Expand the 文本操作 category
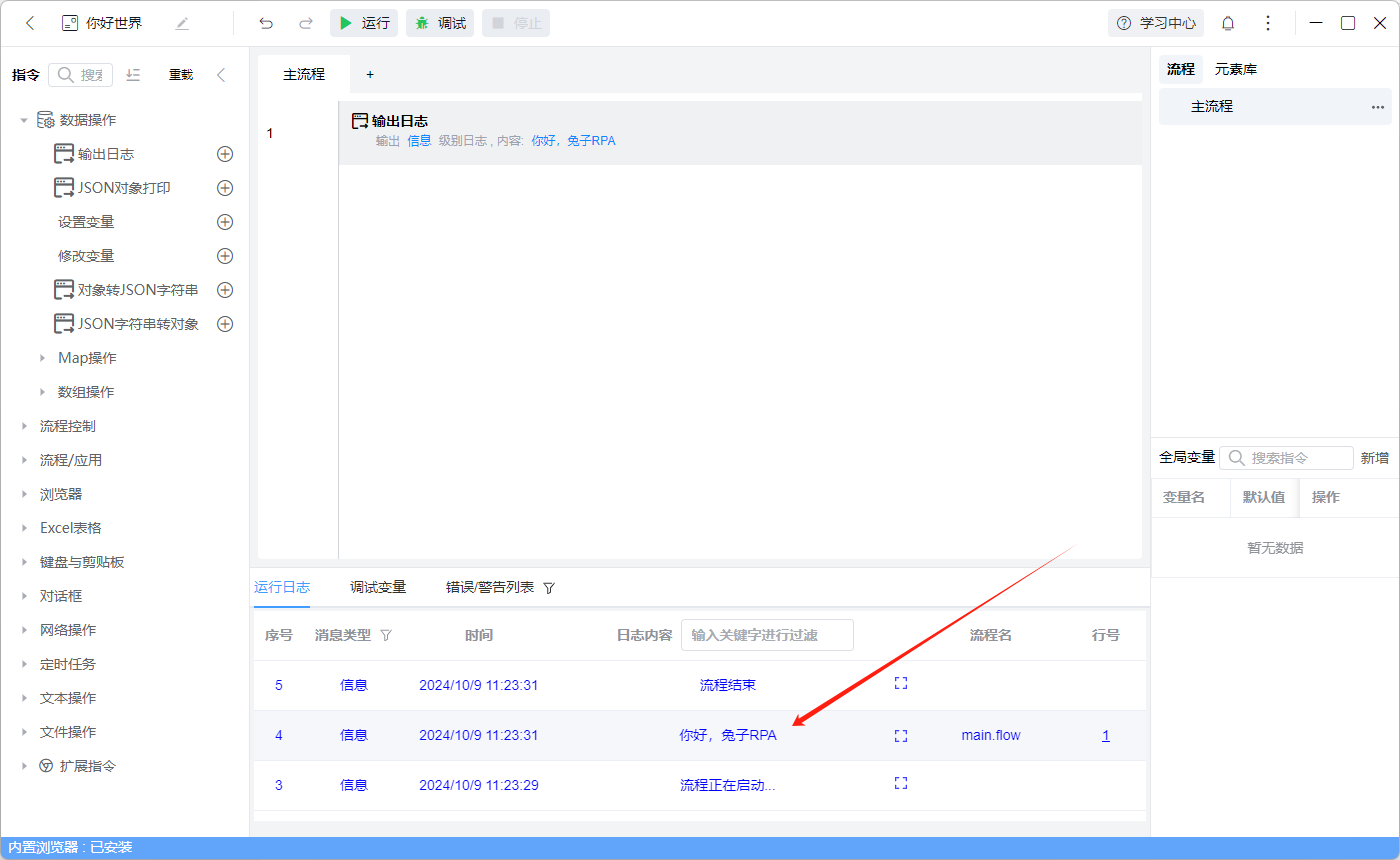1400x860 pixels. [x=24, y=698]
